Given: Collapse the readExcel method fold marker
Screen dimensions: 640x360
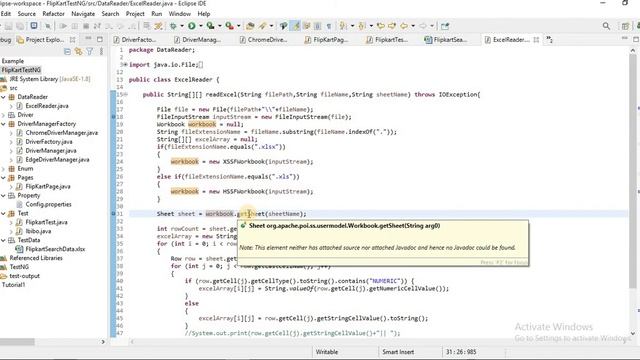Looking at the screenshot, I should [x=126, y=95].
